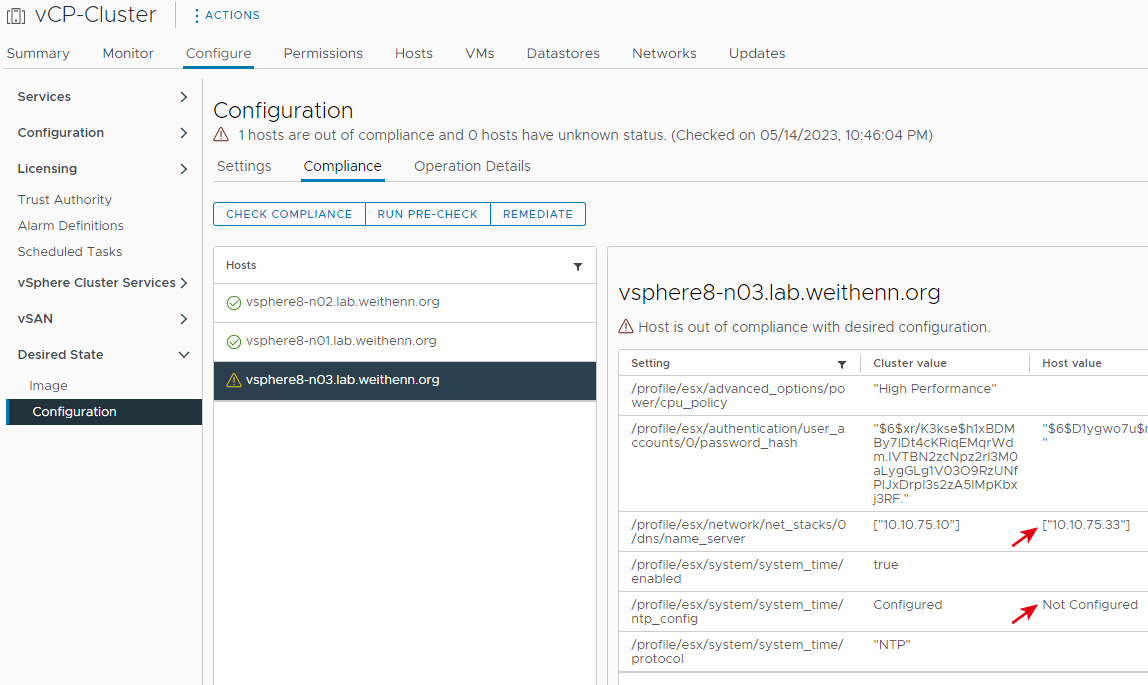Select host vsphere8-n02.lab.weithenn.org
This screenshot has width=1148, height=685.
[405, 302]
